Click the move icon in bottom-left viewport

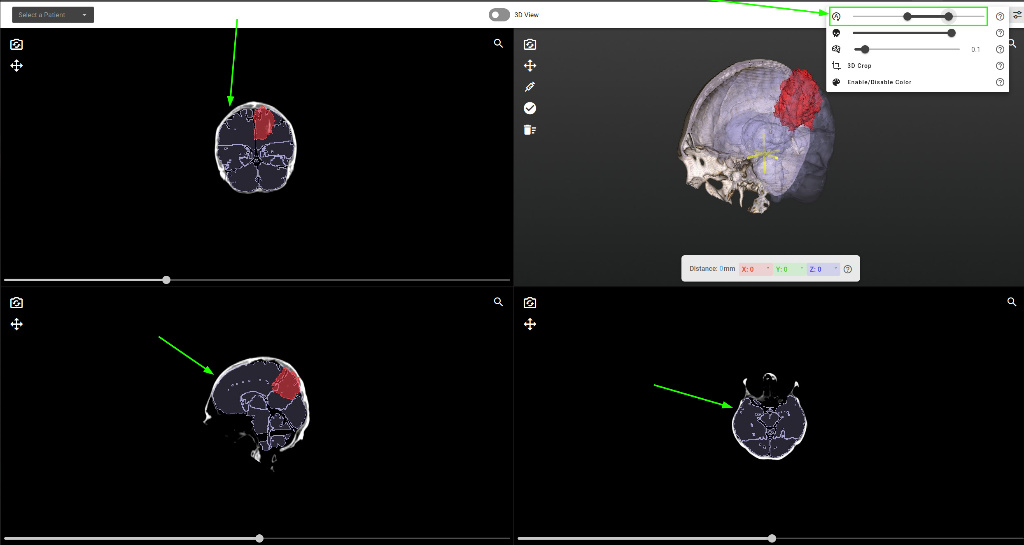click(x=16, y=324)
